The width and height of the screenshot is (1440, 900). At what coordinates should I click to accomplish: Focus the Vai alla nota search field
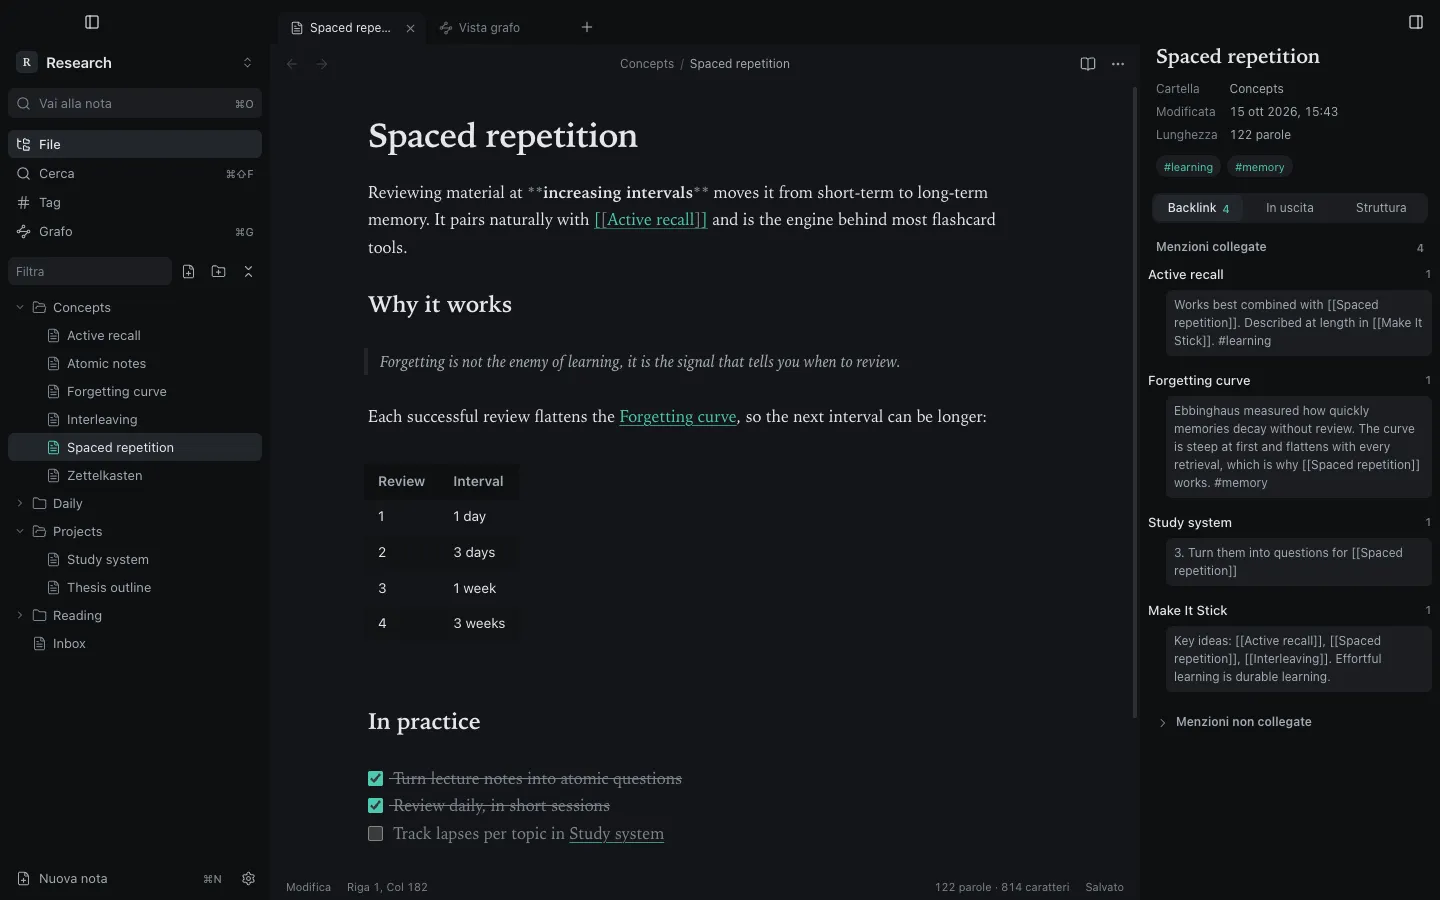135,103
